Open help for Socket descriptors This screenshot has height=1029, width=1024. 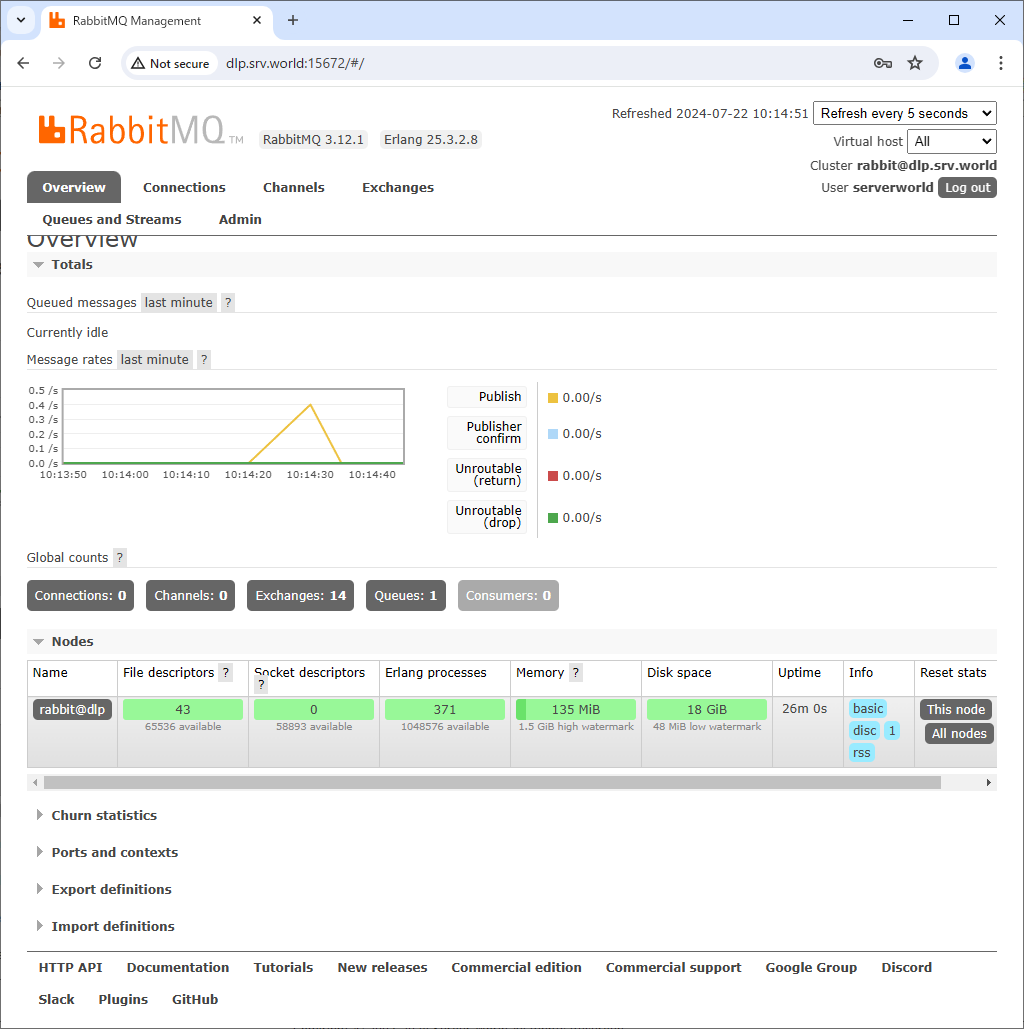[261, 684]
